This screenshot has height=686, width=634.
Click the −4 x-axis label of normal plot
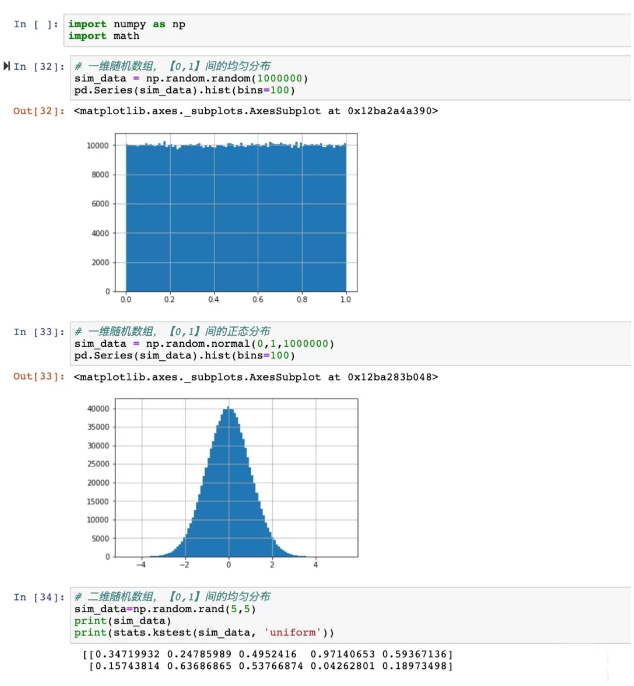point(141,565)
